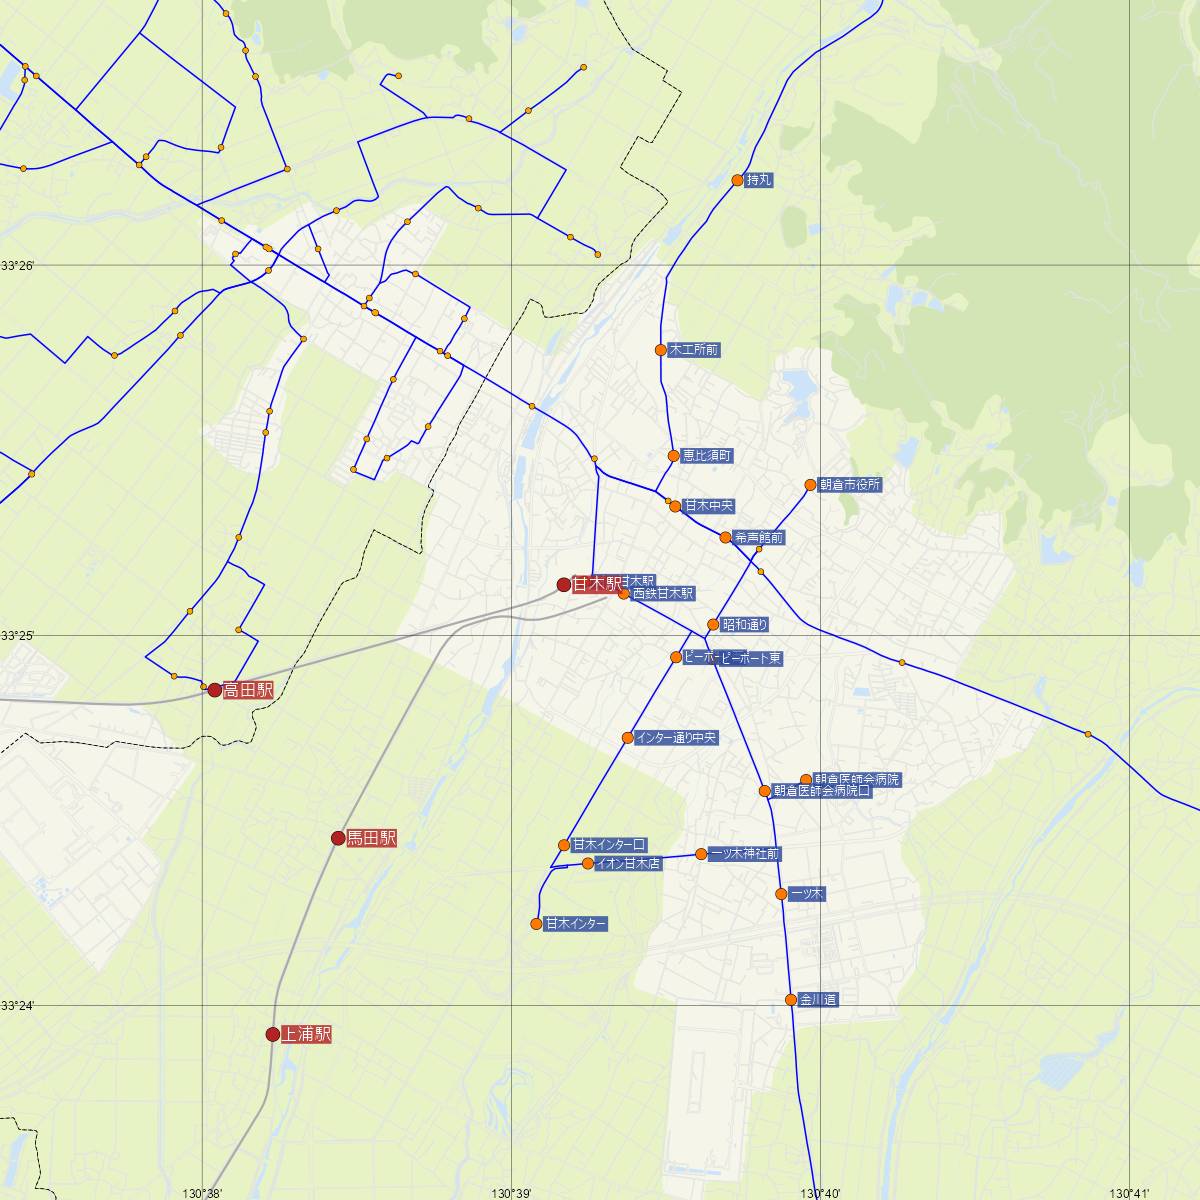
Task: Click the 一ツ木 bus stop marker
Action: [x=781, y=894]
